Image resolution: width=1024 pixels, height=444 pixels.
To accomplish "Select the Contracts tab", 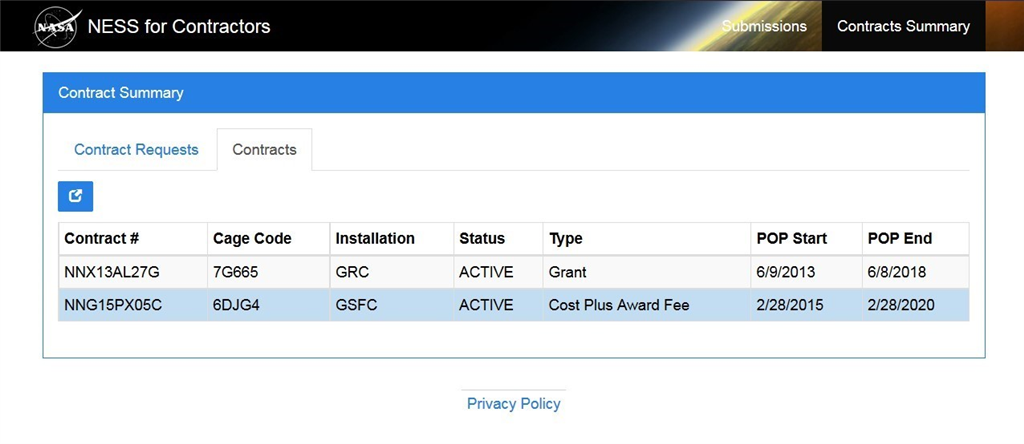I will 264,150.
